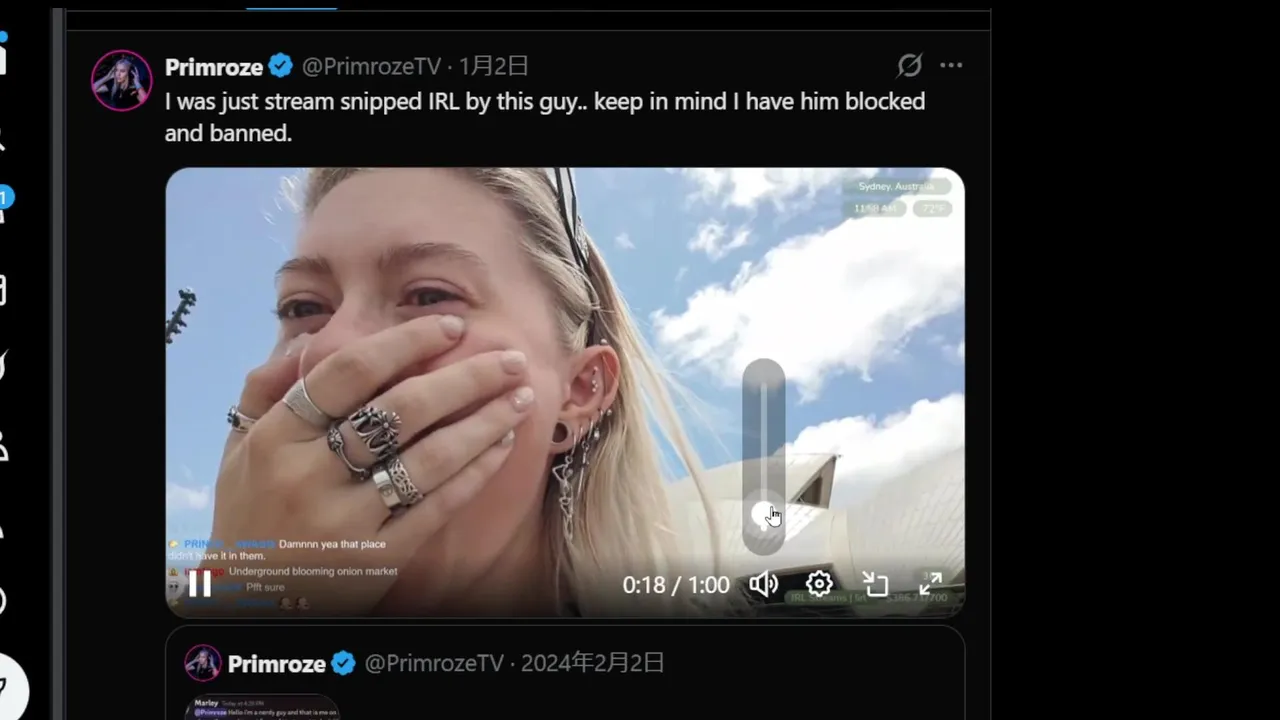
Task: Open the quoted post's Primroze name
Action: (x=277, y=664)
